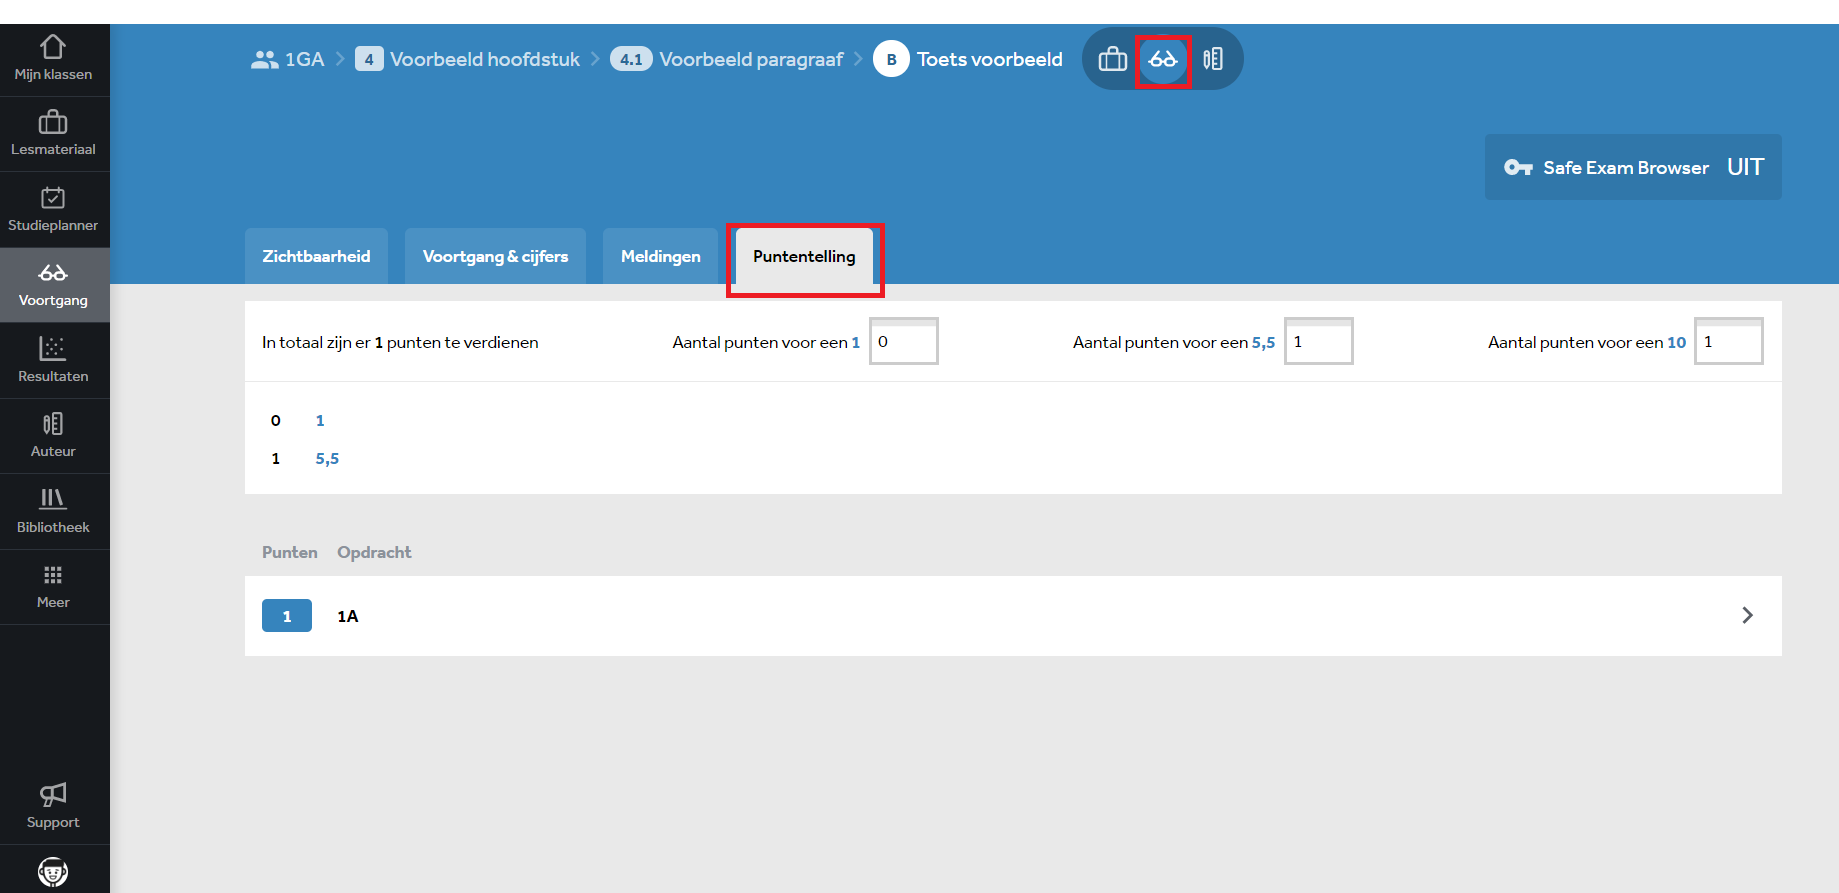Go to Voorbeeld paragraaf breadcrumb
1839x893 pixels.
pyautogui.click(x=751, y=59)
